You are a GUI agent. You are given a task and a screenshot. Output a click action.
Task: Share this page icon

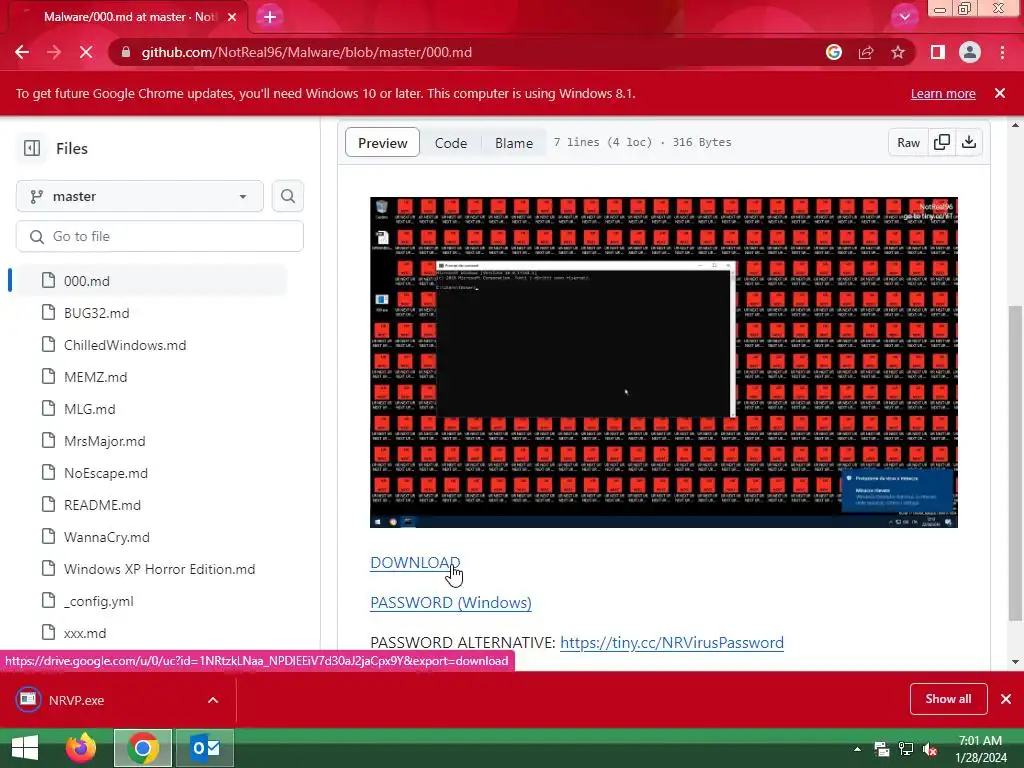[x=866, y=52]
